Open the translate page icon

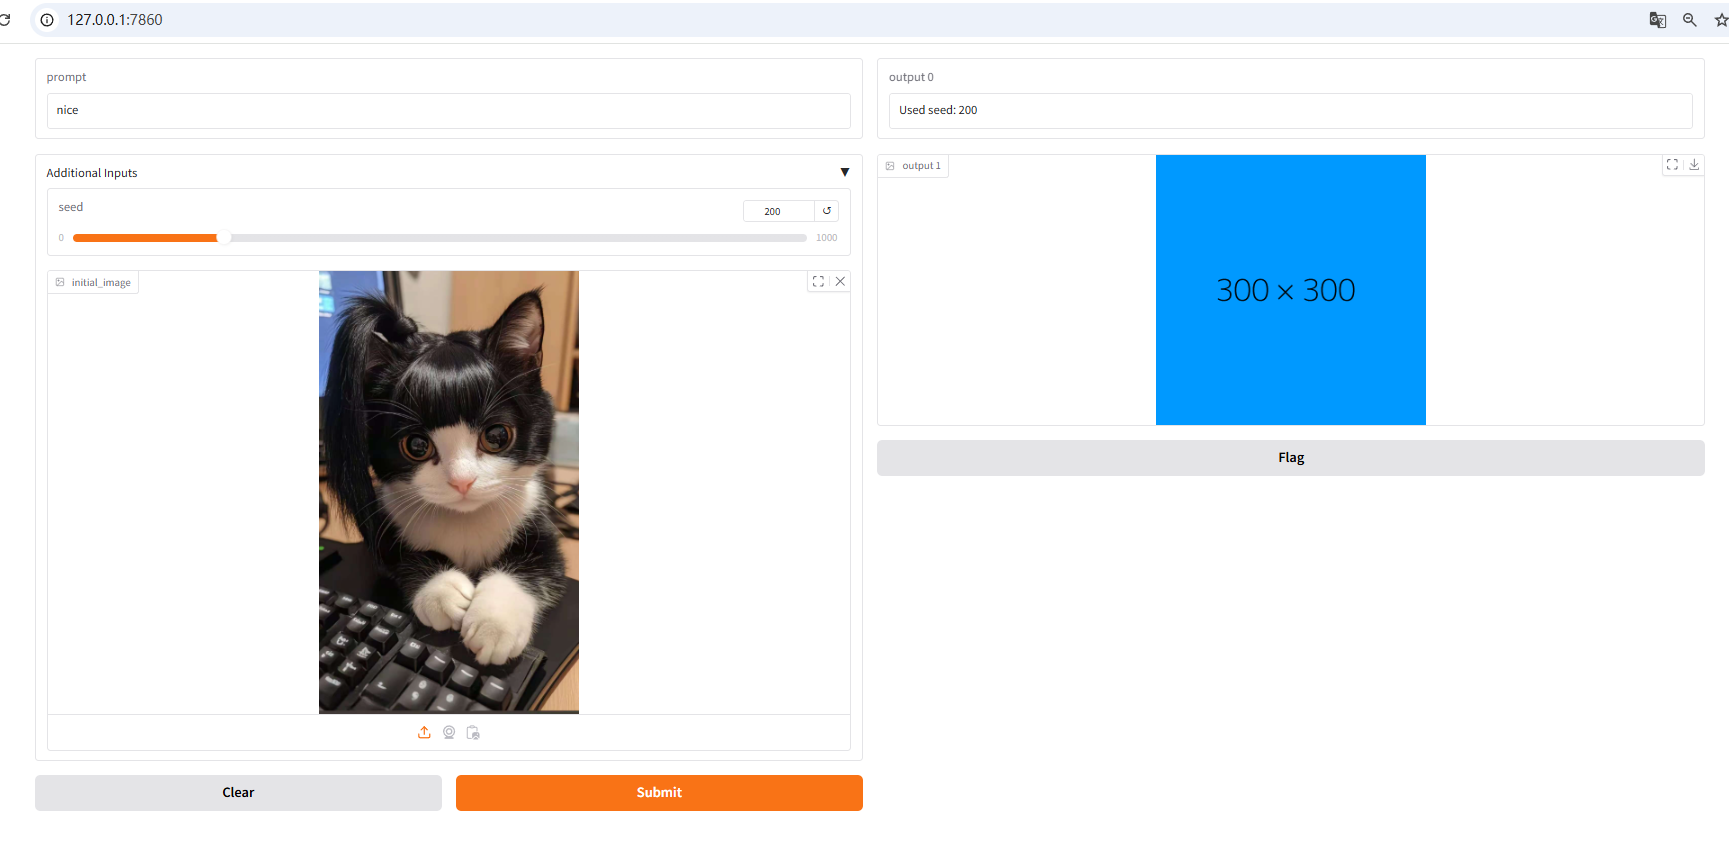coord(1657,20)
